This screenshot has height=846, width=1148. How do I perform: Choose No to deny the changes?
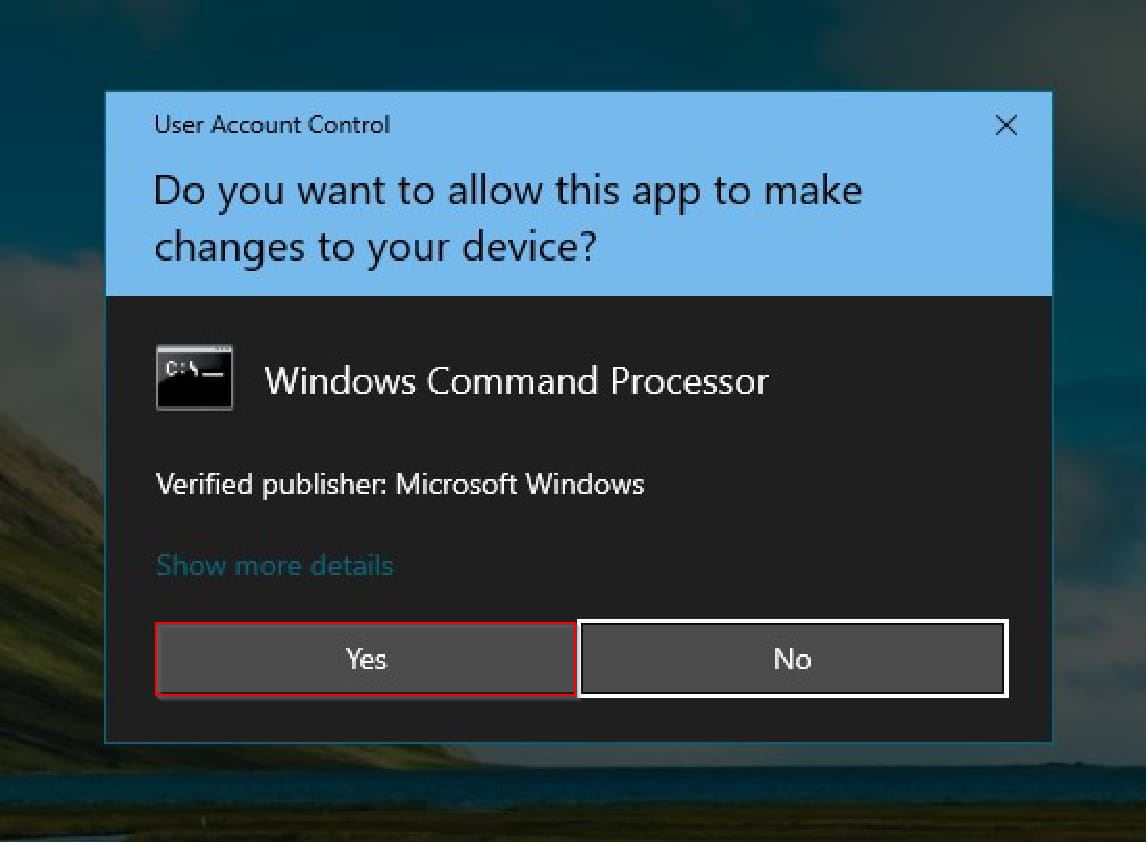[793, 659]
